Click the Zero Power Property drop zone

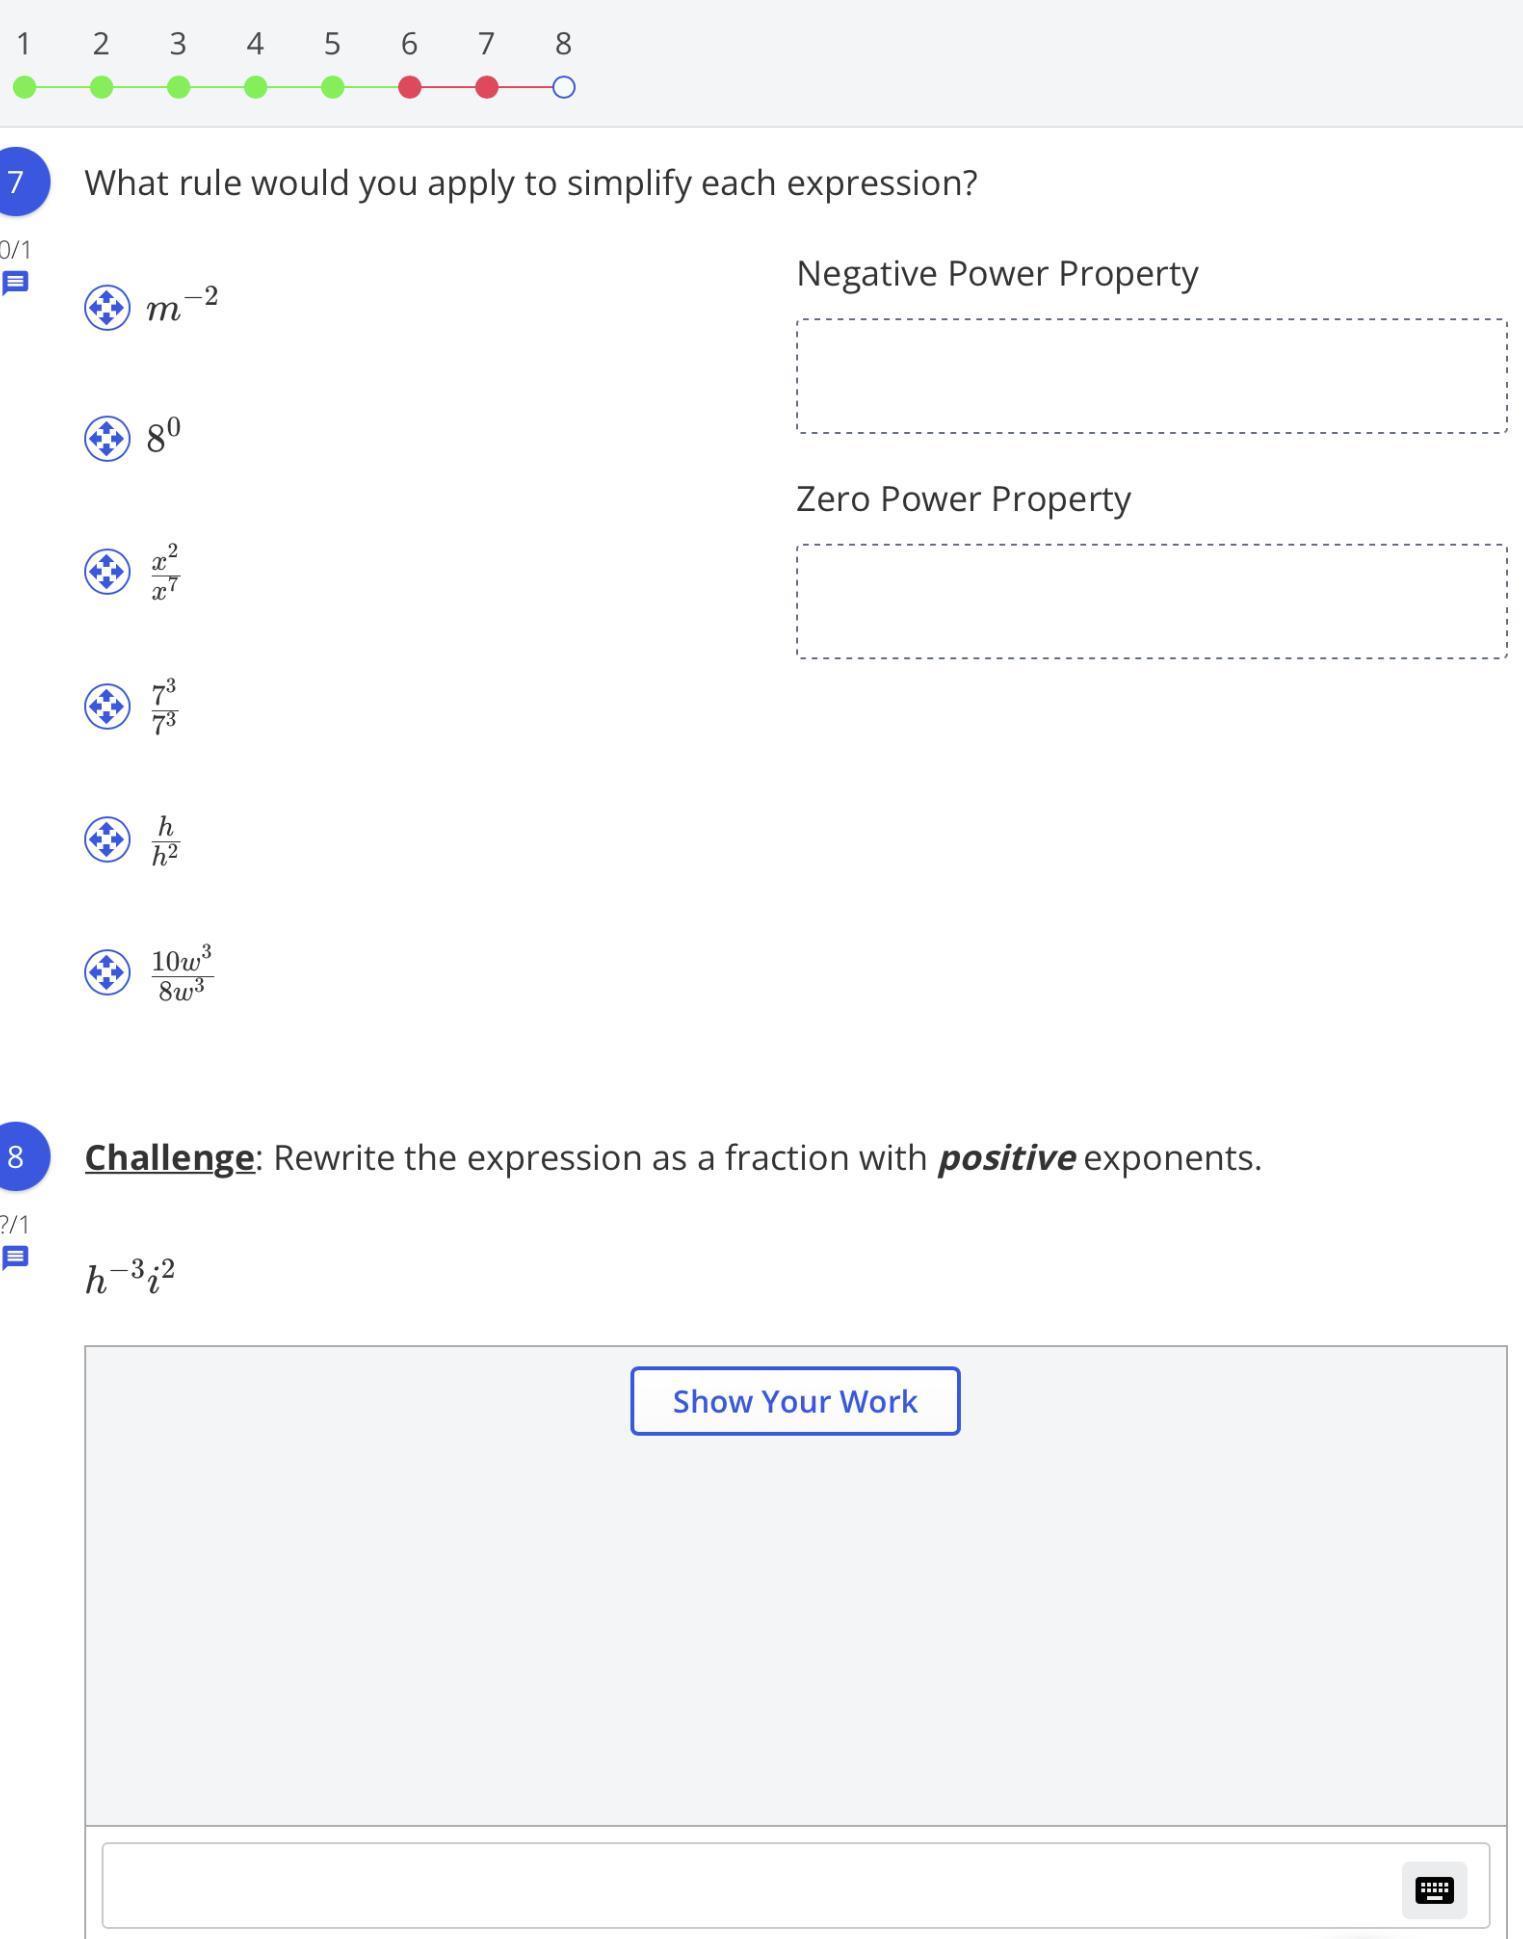pos(1151,601)
